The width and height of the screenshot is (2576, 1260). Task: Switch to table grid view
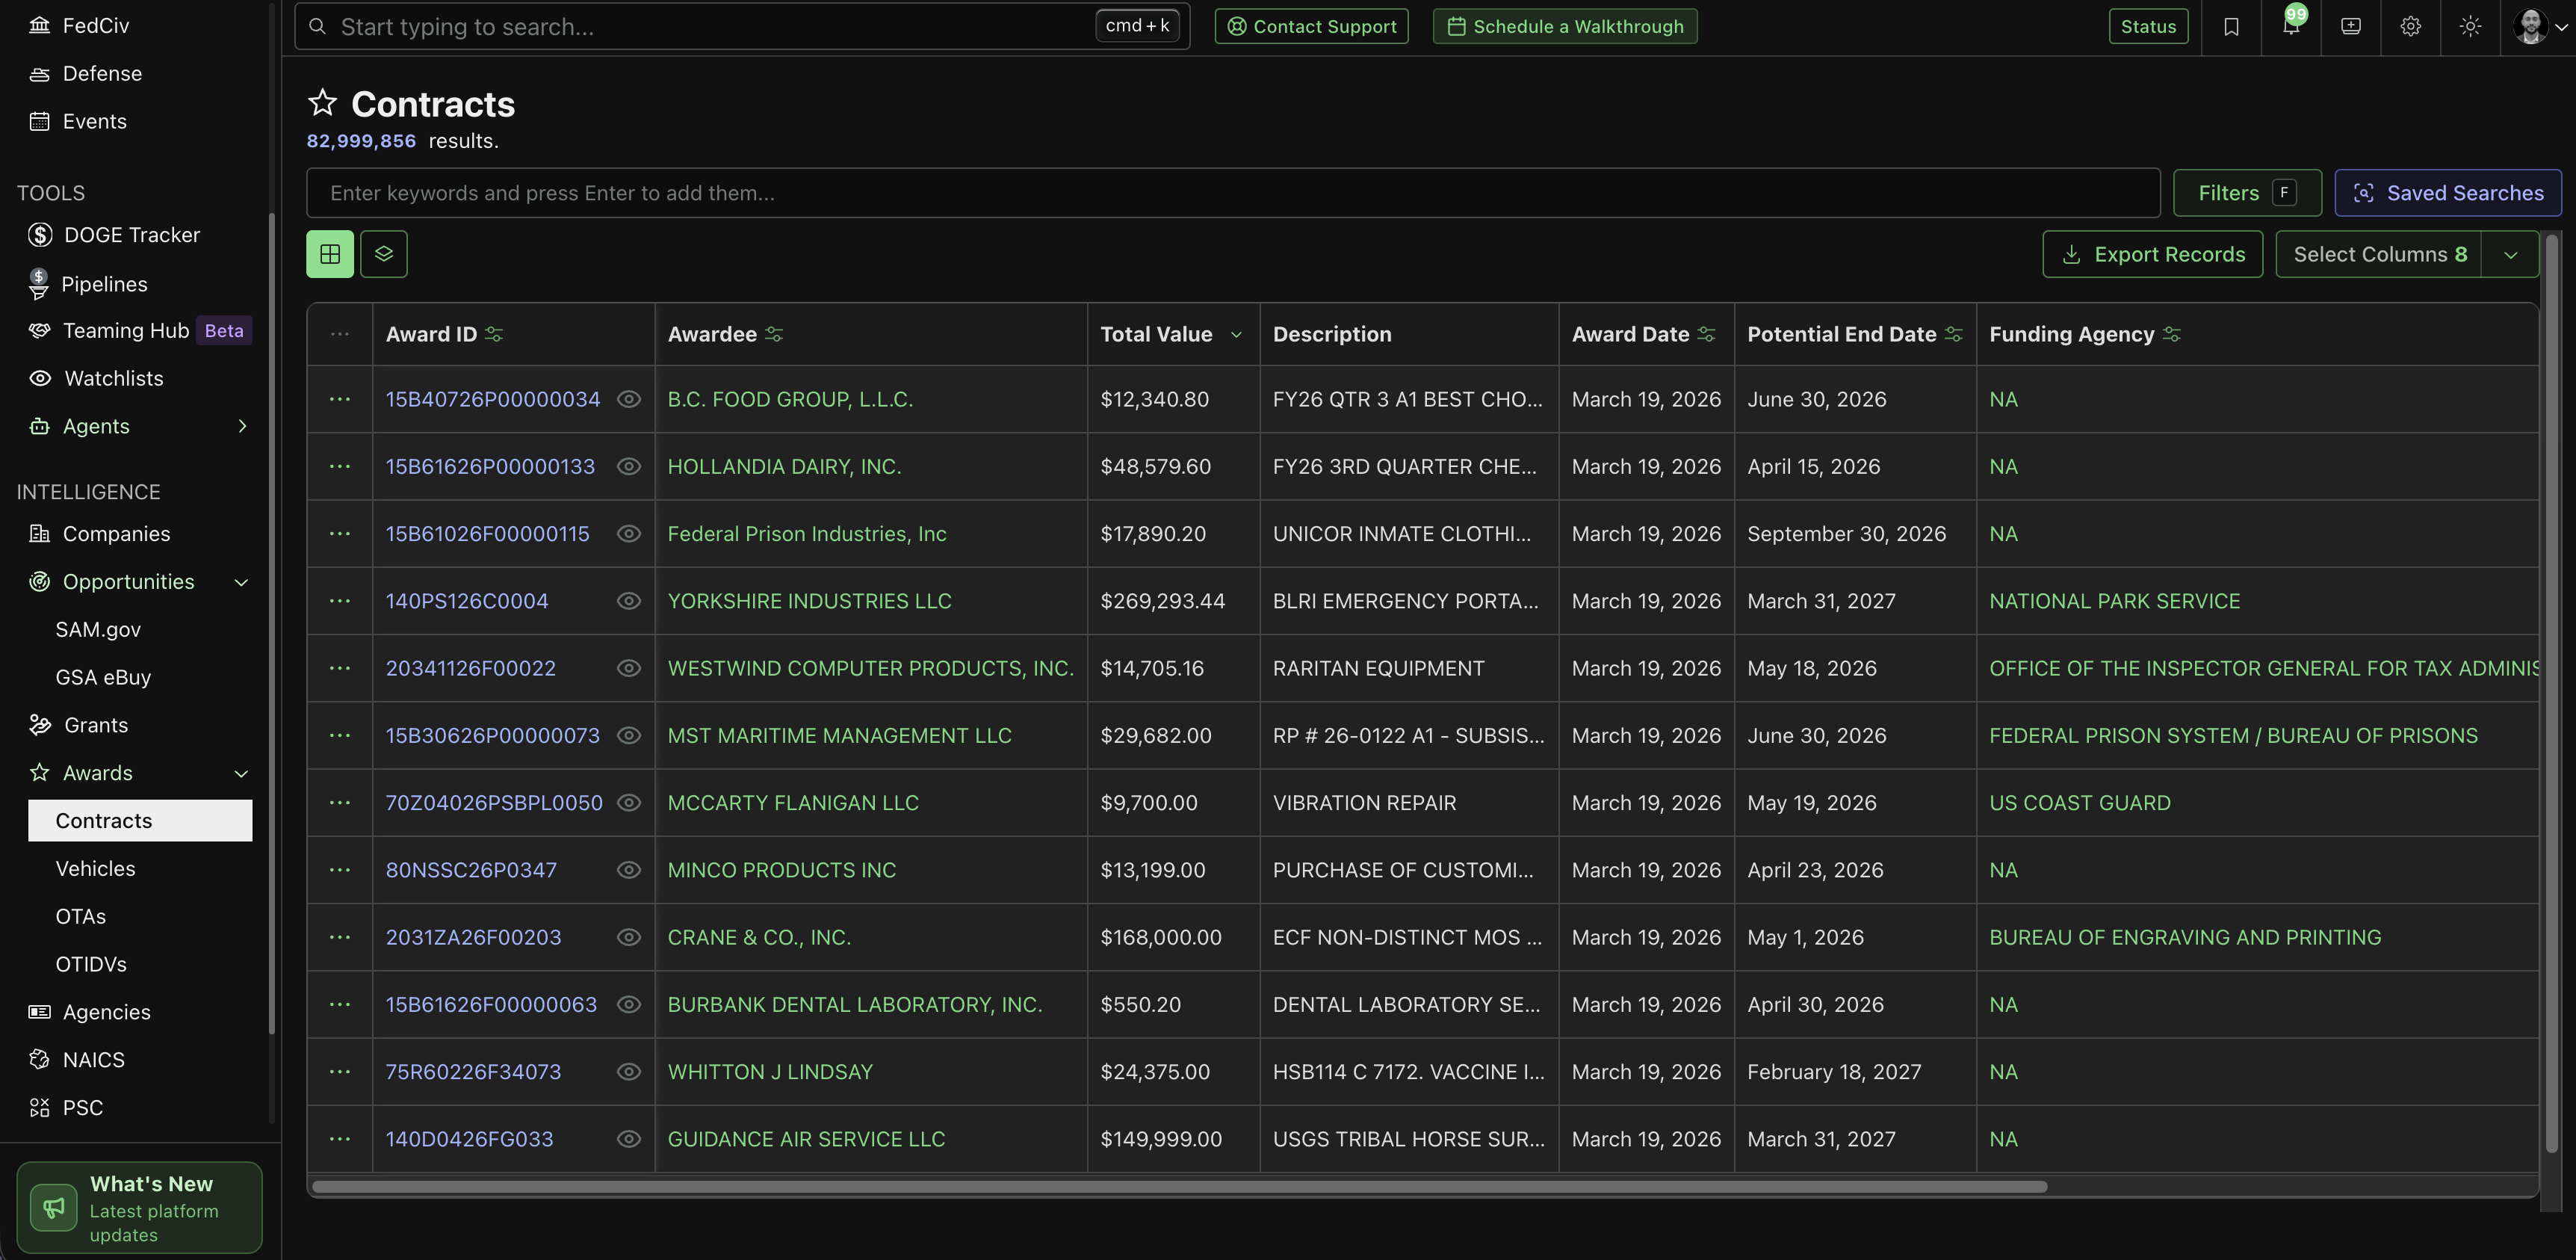[x=330, y=254]
